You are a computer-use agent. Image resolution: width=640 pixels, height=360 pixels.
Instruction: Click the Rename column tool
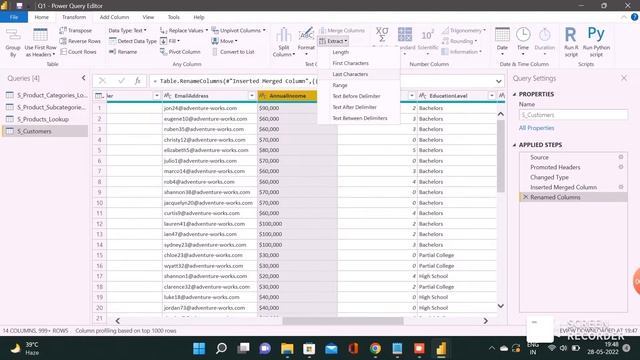coord(123,52)
